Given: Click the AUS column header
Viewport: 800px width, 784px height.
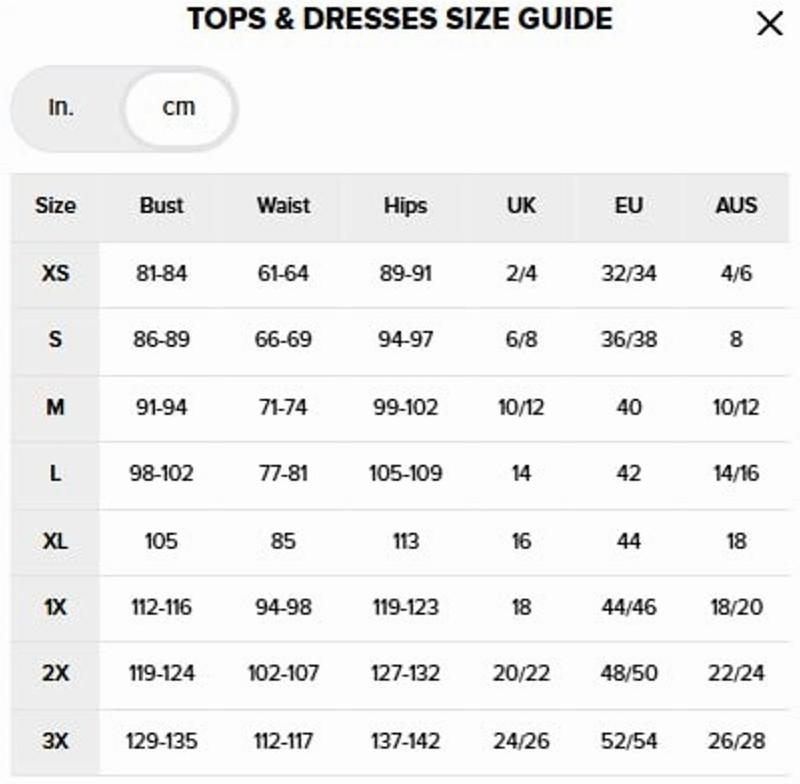Looking at the screenshot, I should [x=736, y=206].
